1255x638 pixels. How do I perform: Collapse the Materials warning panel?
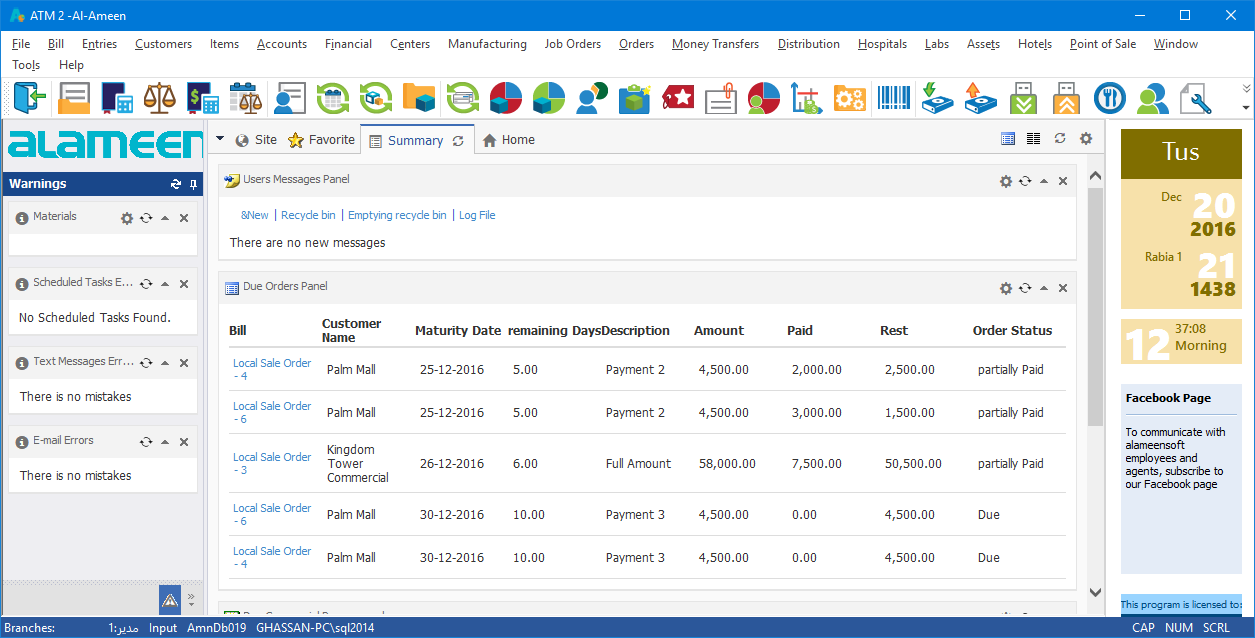coord(165,218)
